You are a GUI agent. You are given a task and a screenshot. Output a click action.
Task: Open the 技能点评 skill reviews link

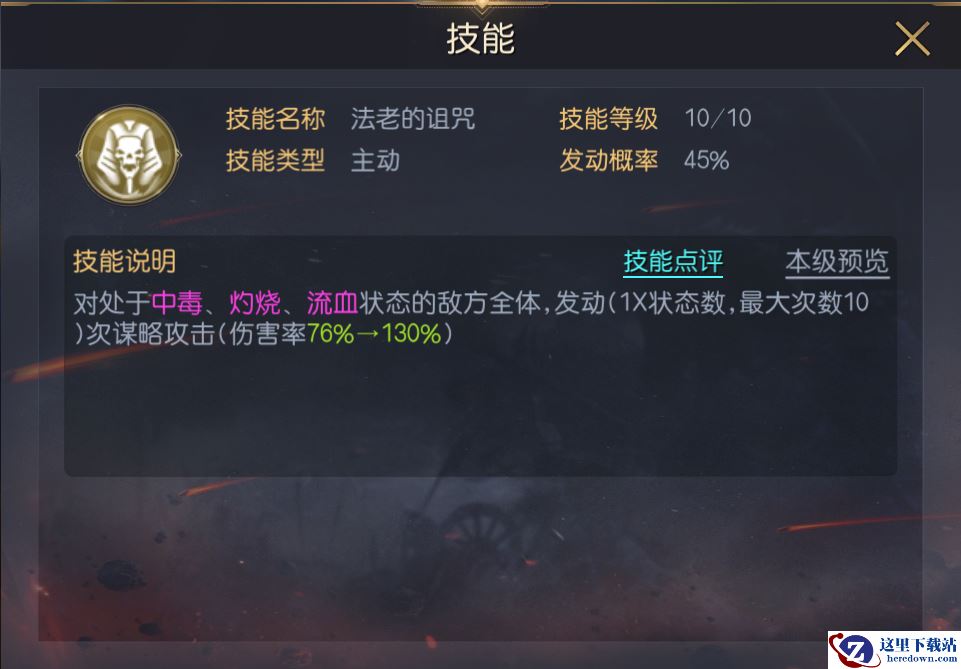pos(673,262)
